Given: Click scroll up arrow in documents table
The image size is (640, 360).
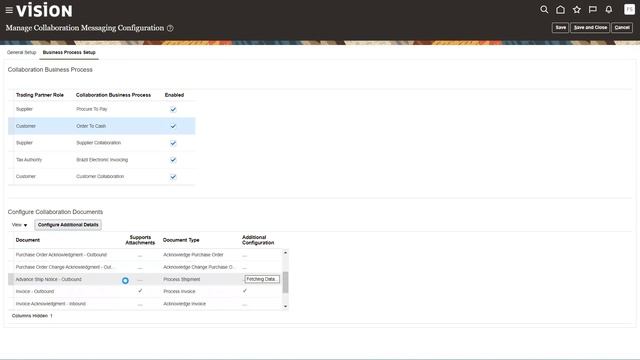Looking at the screenshot, I should click(x=285, y=253).
